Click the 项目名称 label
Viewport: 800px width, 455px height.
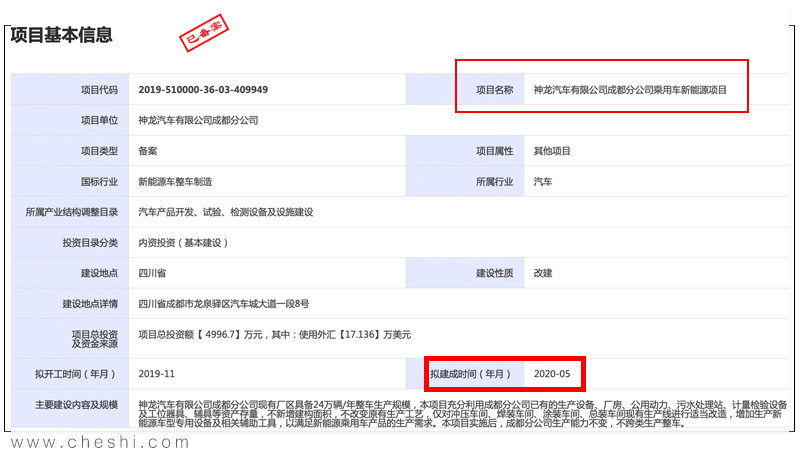pos(494,90)
